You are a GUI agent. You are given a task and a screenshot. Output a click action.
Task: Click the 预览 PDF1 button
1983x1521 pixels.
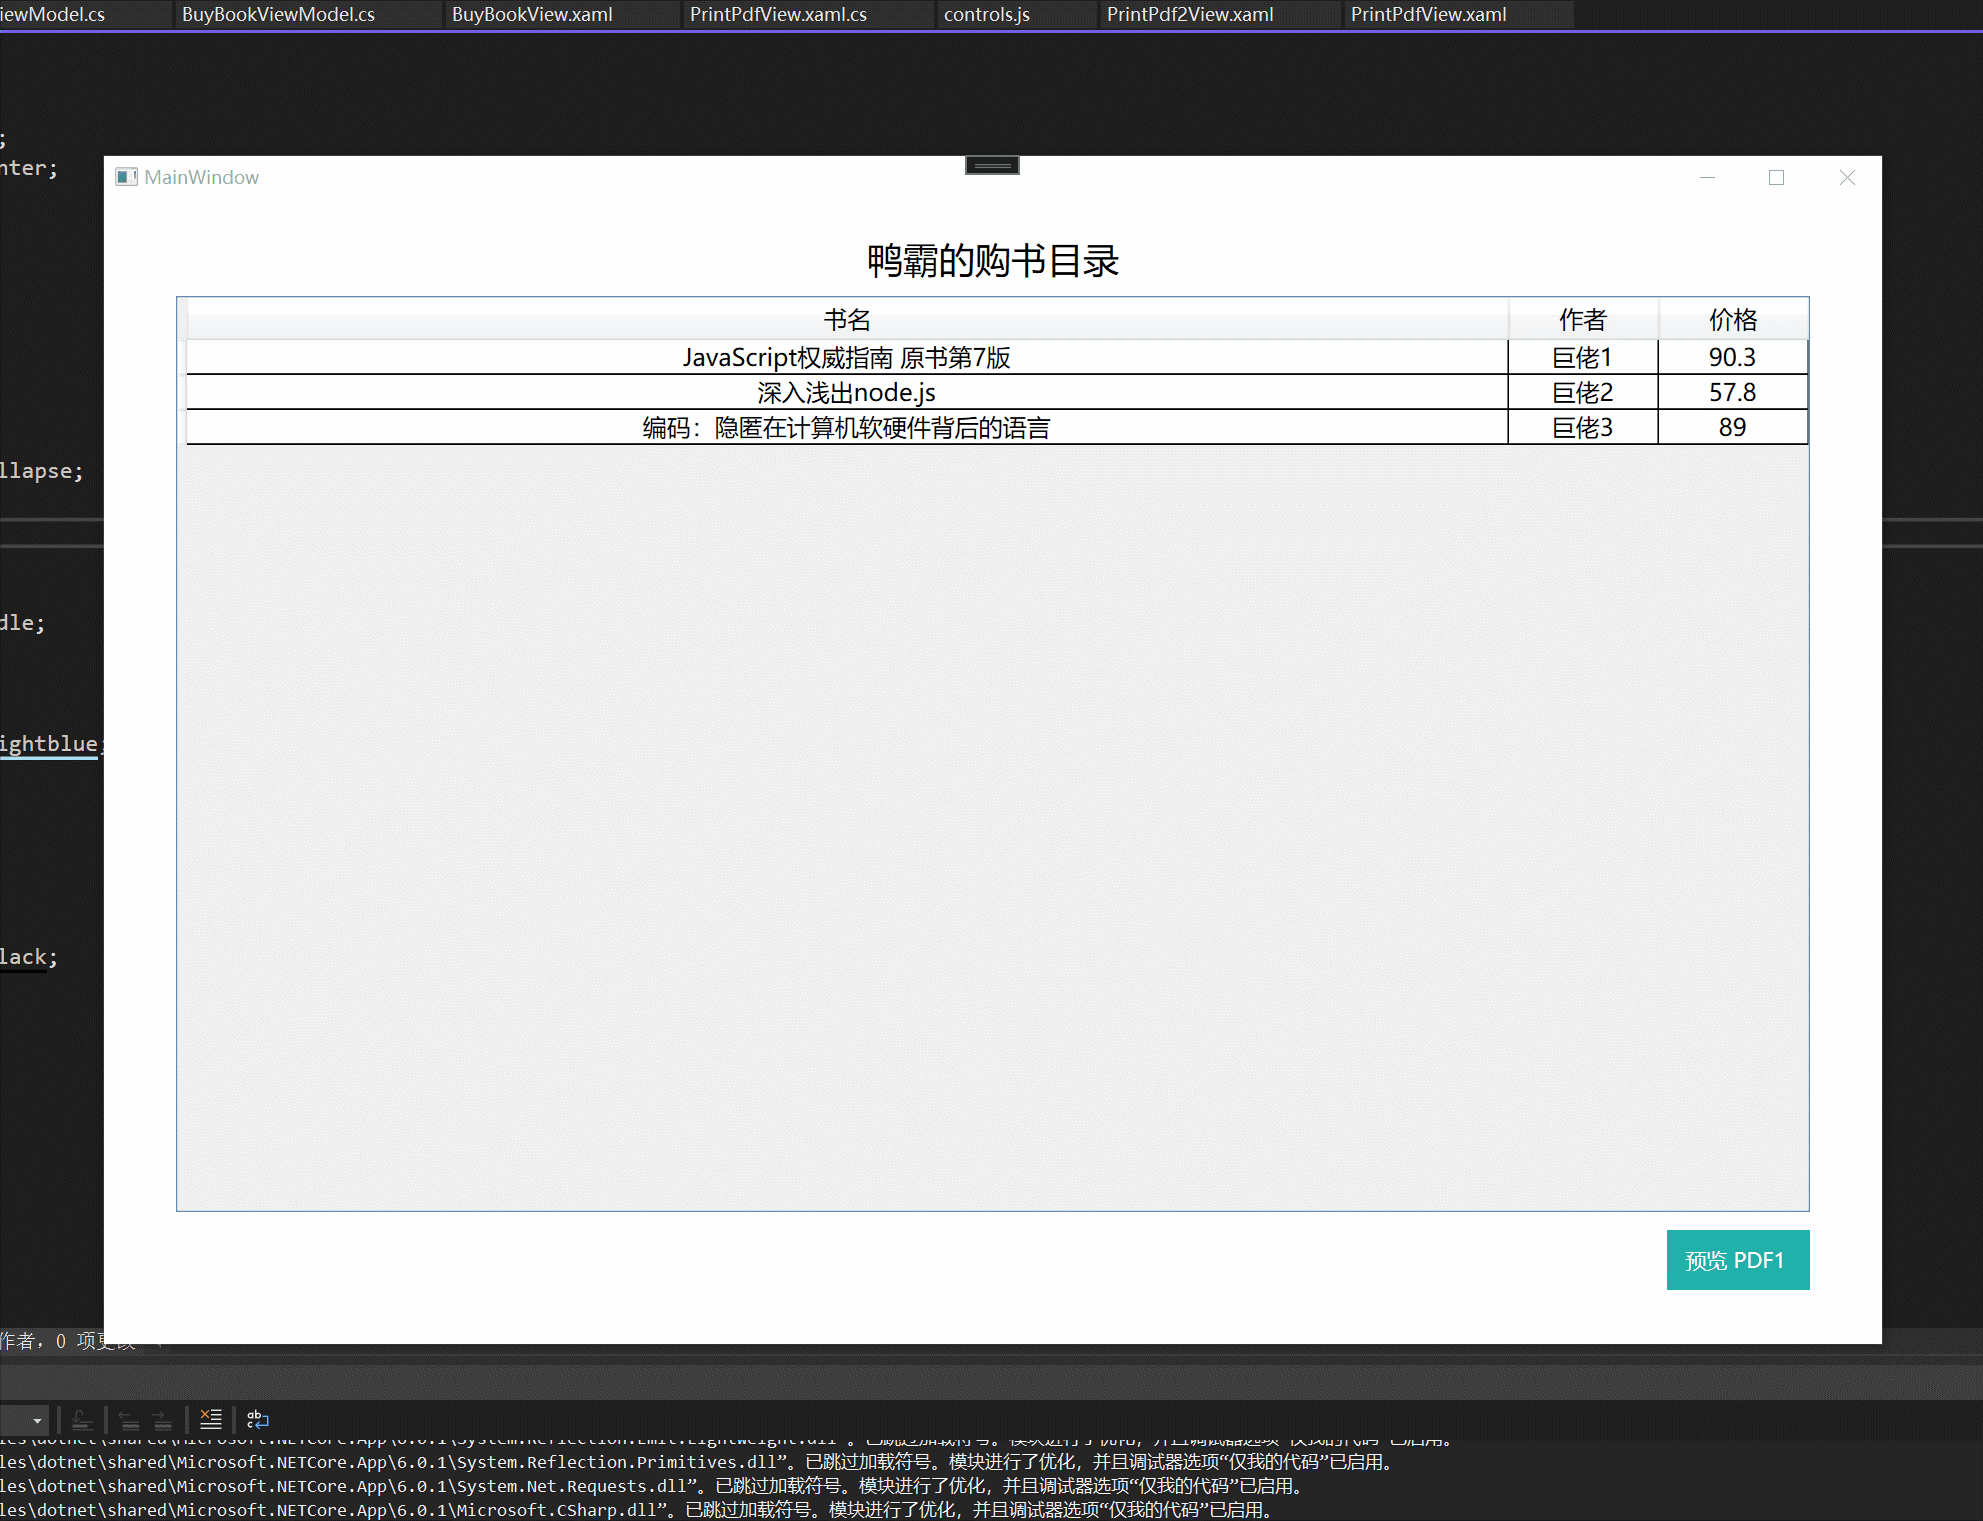[1737, 1259]
